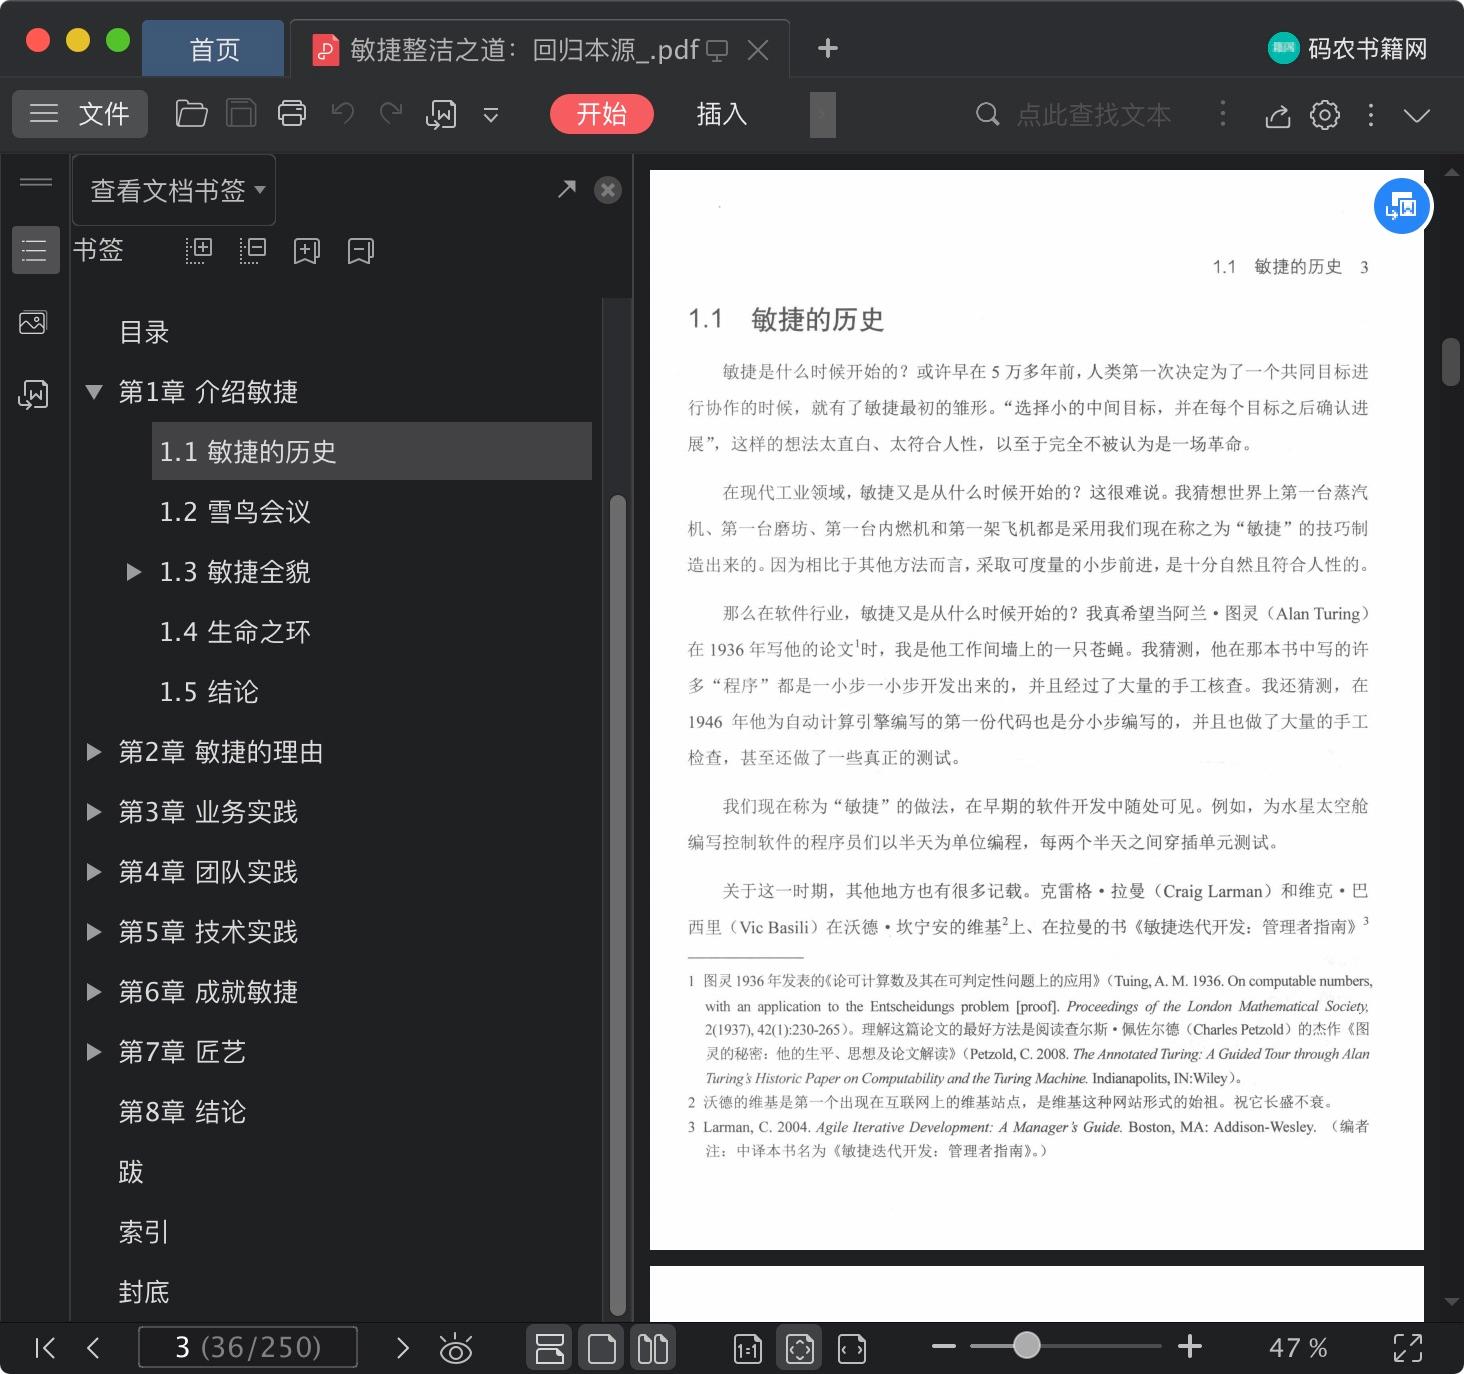Select the 开始 ribbon tab
The image size is (1464, 1374).
pyautogui.click(x=601, y=114)
